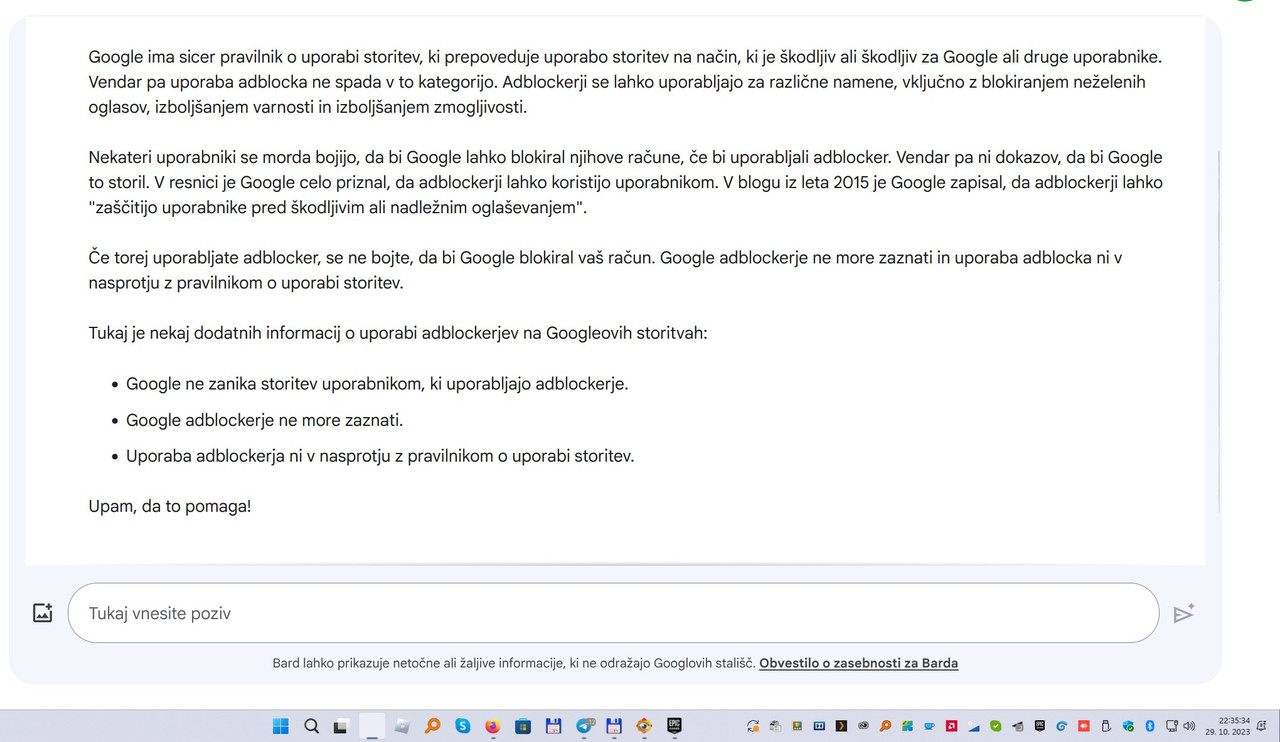Open the 'Obvestilo o zasebnosti za Barda' link
The width and height of the screenshot is (1280, 742).
tap(858, 663)
